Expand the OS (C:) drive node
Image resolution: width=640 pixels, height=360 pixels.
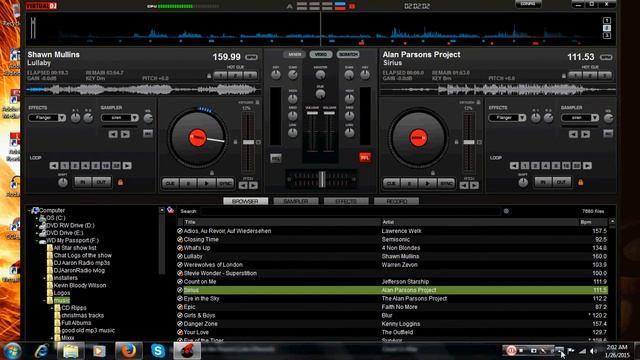(37, 218)
